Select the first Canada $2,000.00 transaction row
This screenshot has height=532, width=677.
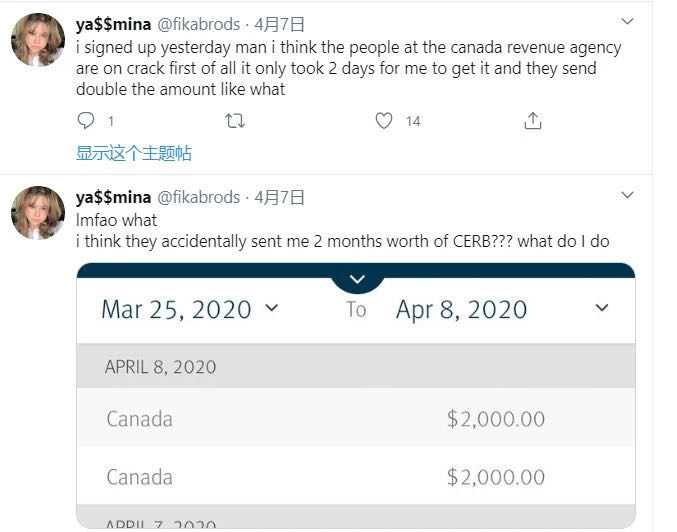coord(355,418)
